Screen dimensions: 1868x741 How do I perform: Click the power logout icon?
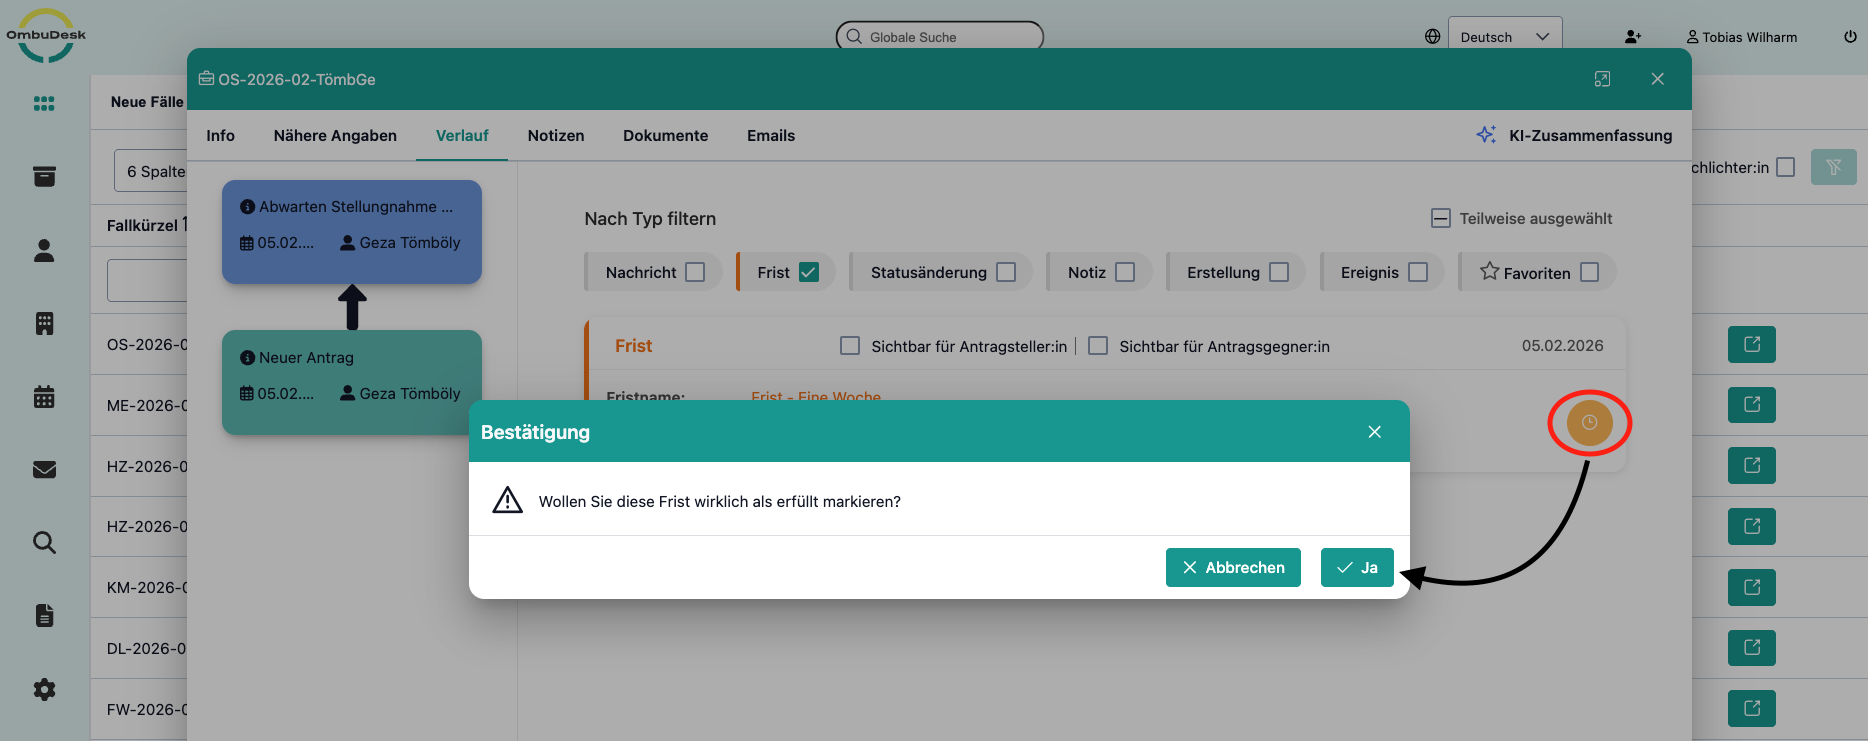(1850, 37)
